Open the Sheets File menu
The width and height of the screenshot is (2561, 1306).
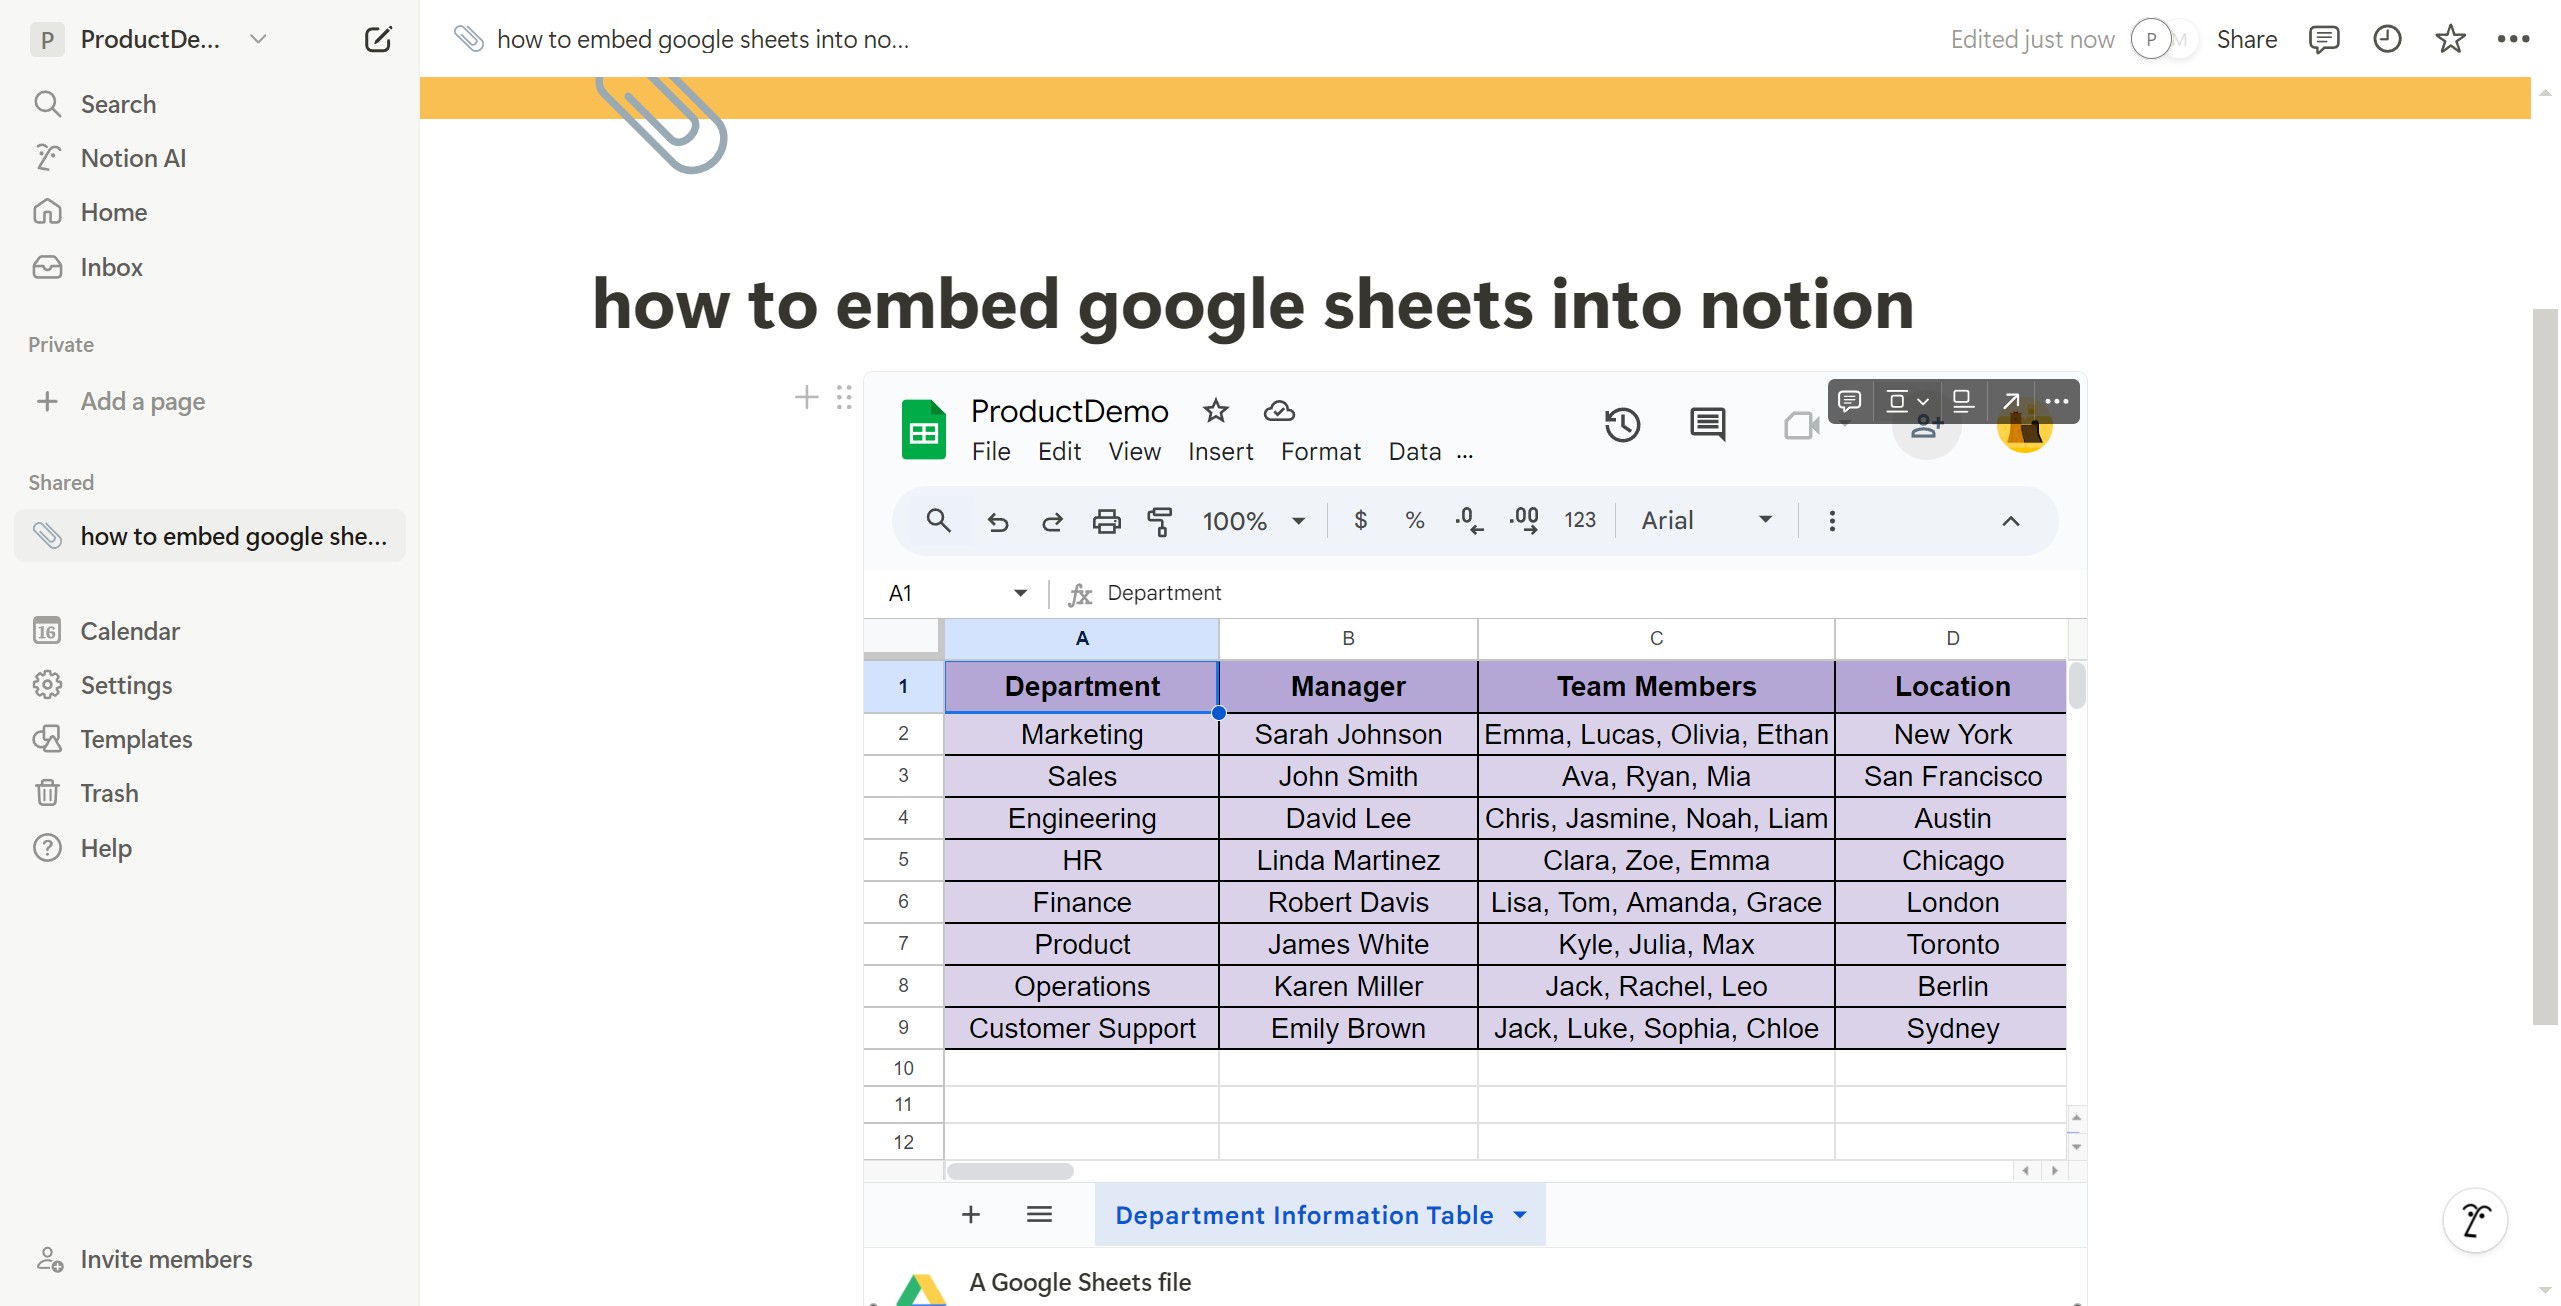tap(991, 452)
